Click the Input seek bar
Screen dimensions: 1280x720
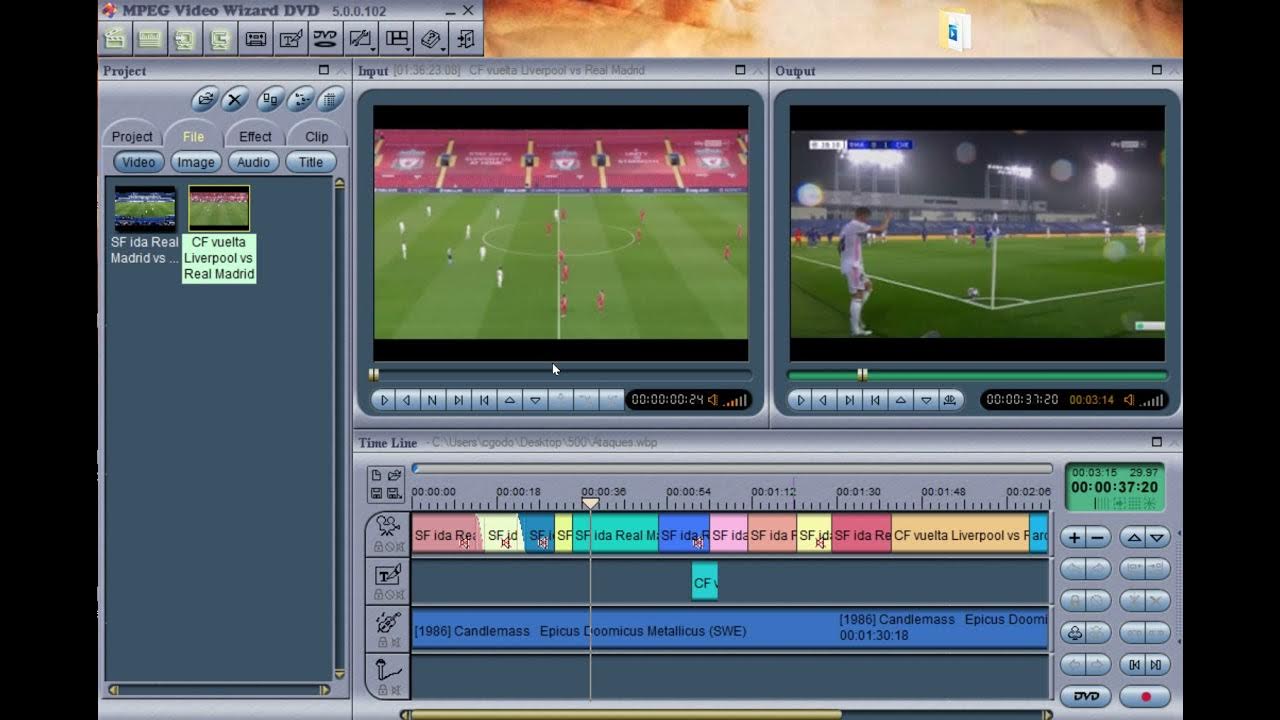point(560,375)
